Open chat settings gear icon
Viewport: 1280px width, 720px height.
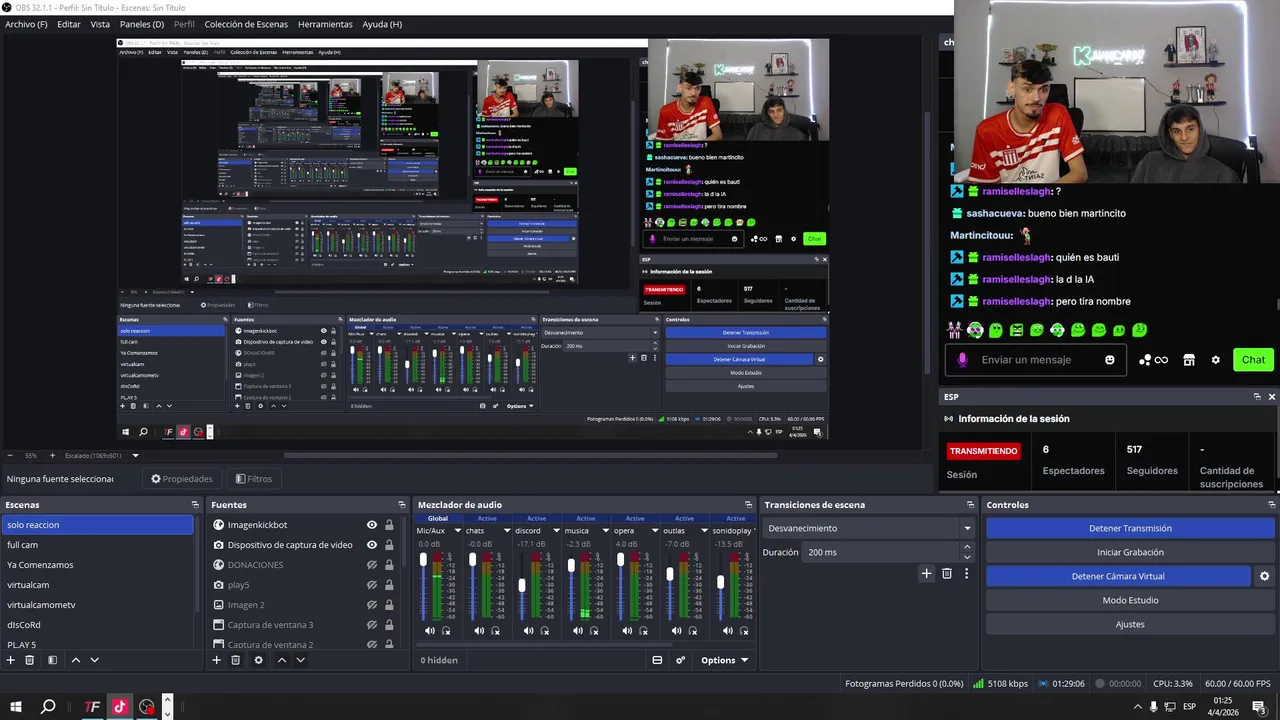pos(1216,360)
